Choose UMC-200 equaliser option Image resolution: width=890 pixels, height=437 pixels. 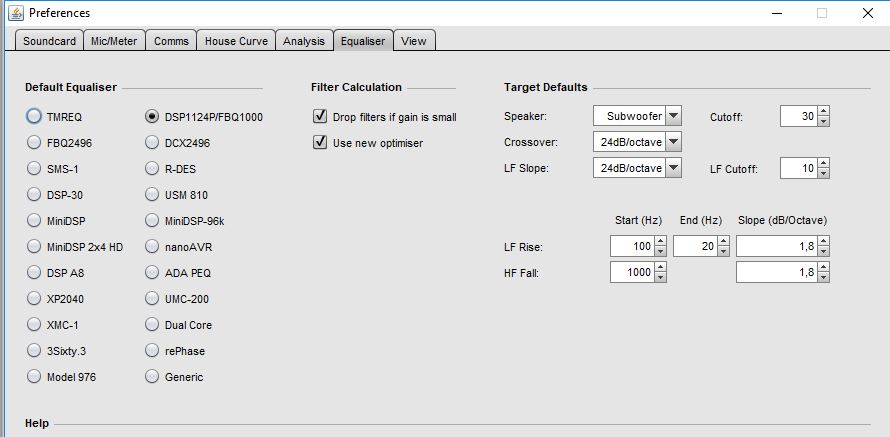coord(152,299)
